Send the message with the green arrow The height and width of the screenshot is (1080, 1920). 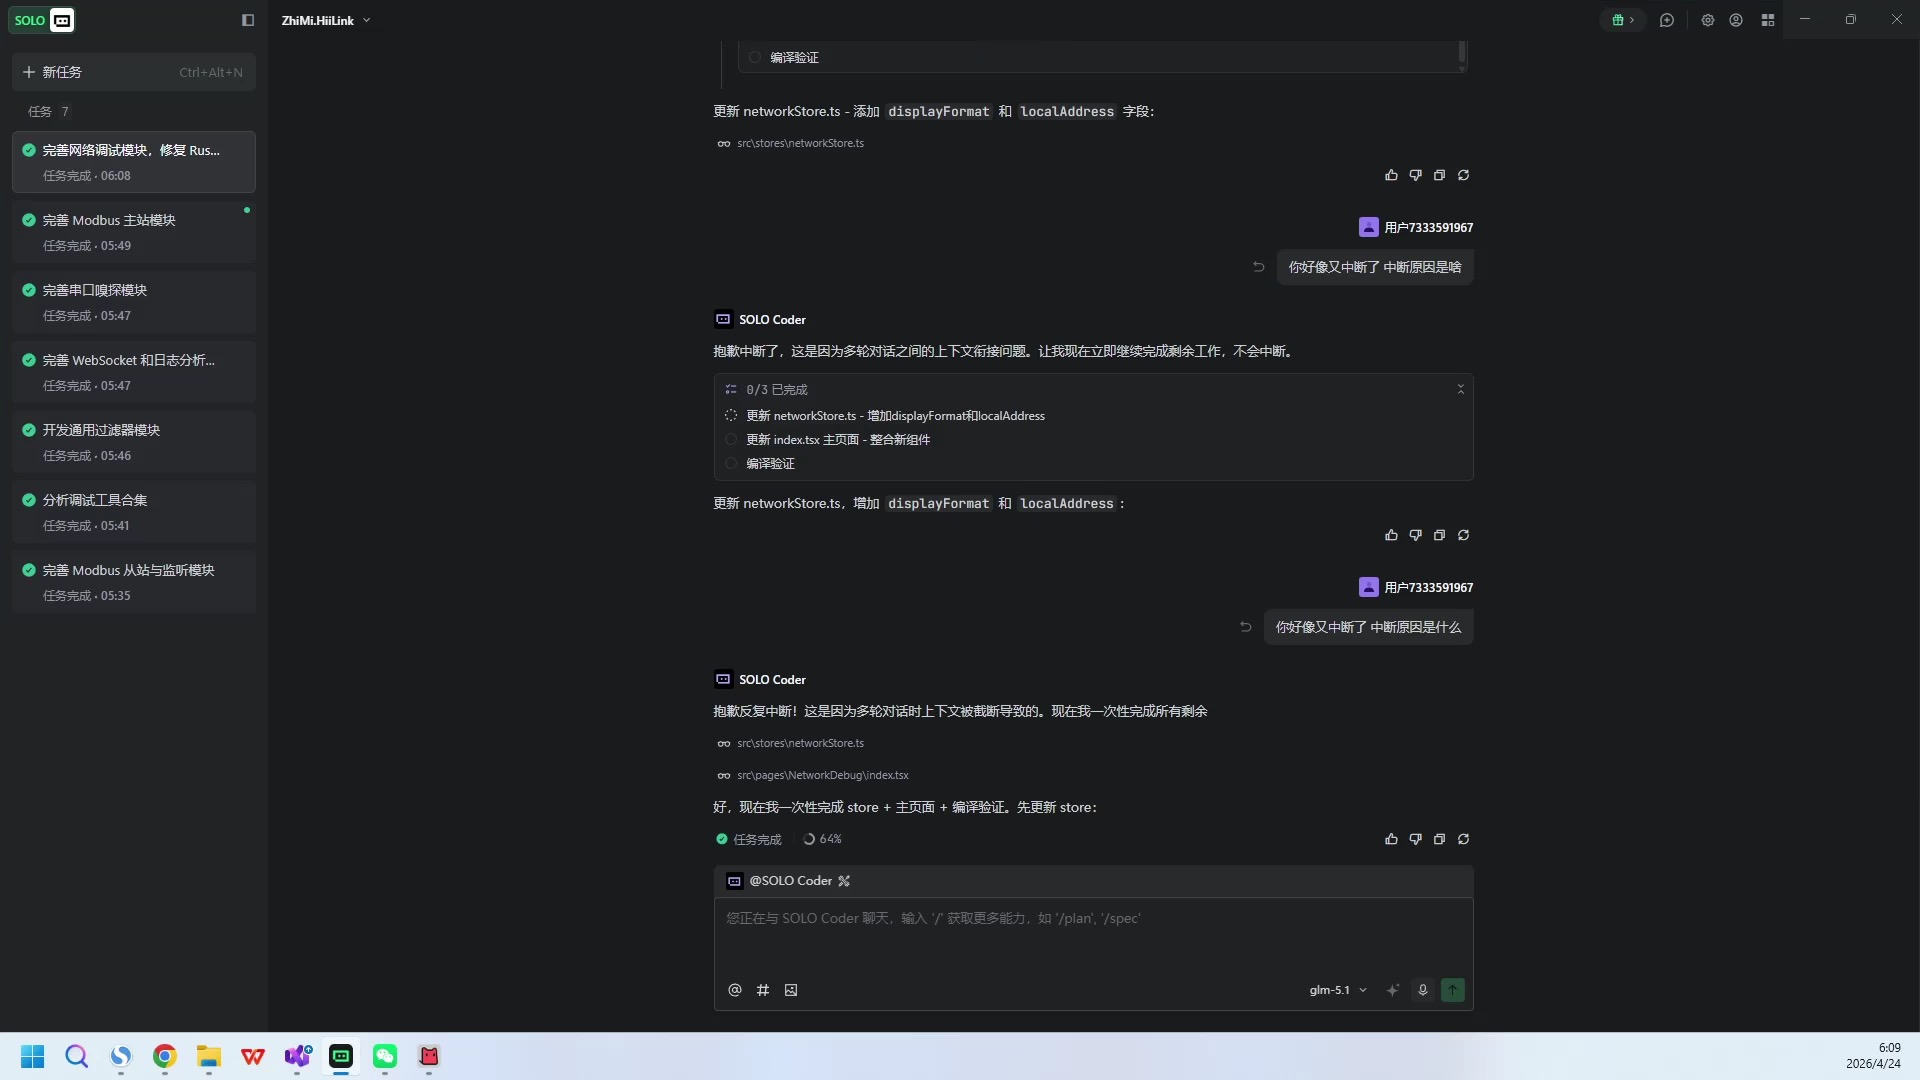(x=1453, y=990)
